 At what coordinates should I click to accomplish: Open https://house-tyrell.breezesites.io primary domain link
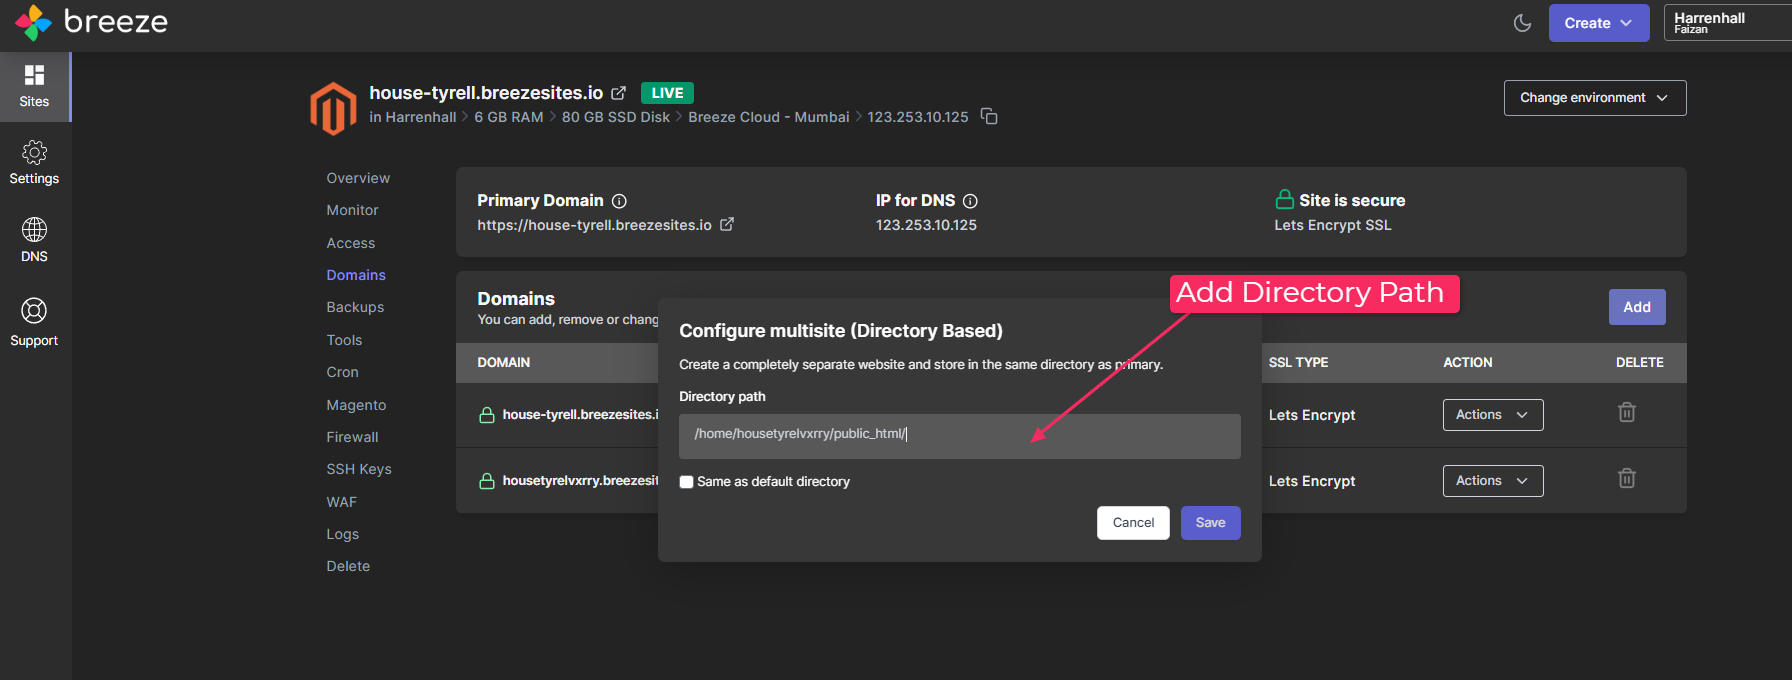coord(594,225)
